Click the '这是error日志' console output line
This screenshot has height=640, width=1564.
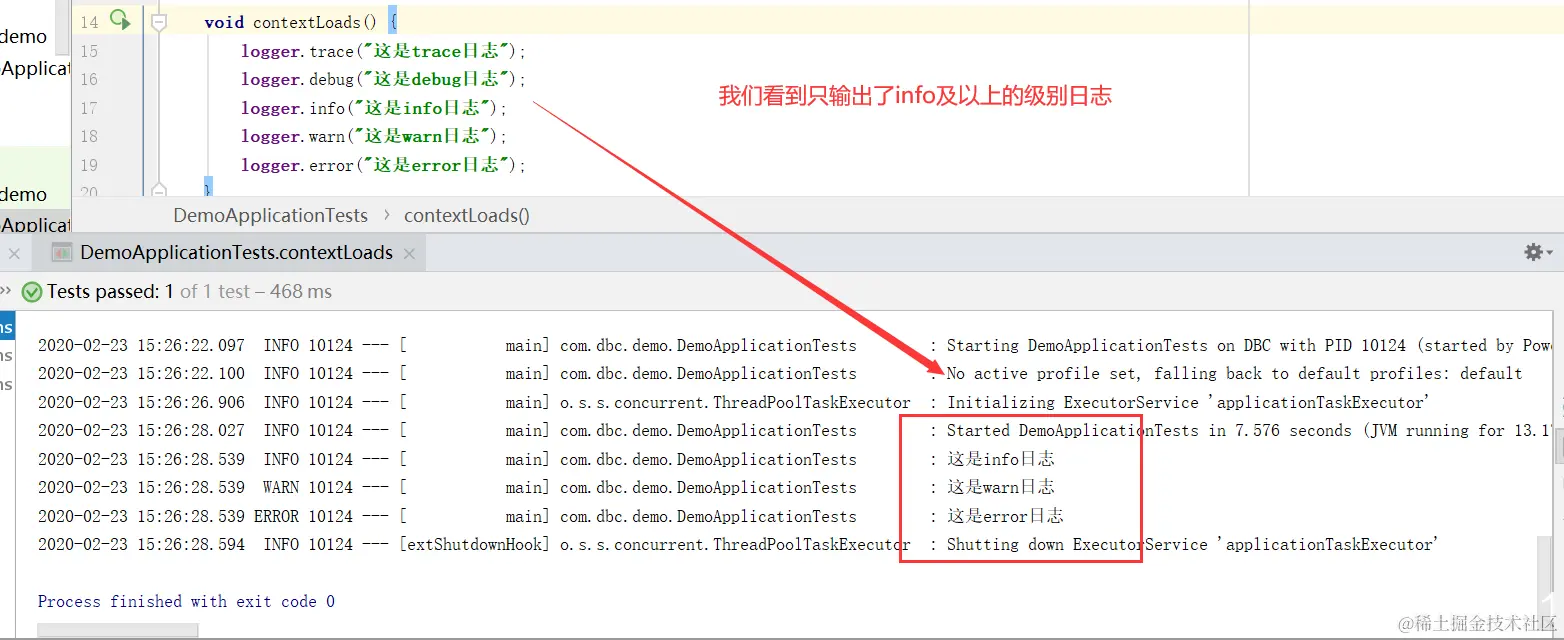click(551, 516)
